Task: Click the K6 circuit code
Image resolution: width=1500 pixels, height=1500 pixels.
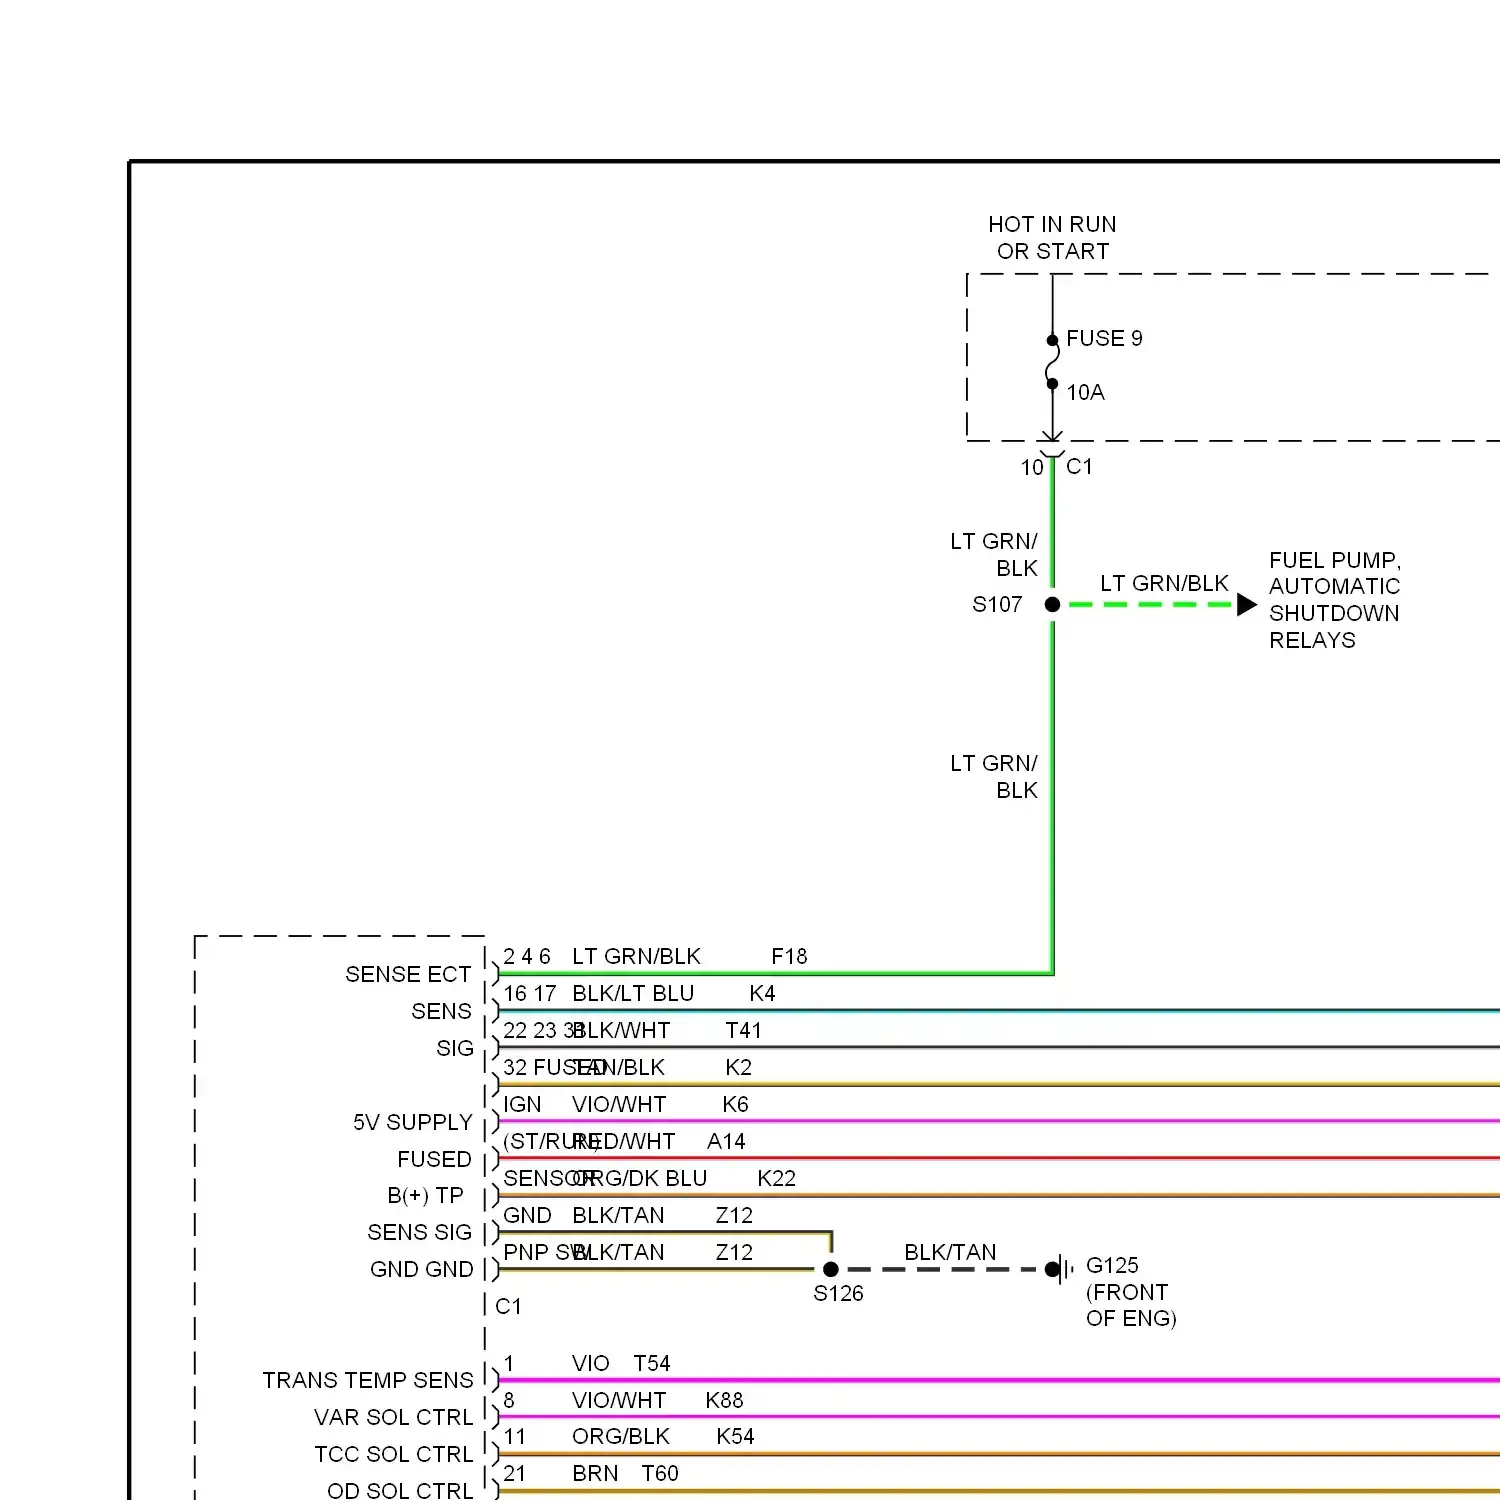Action: click(735, 1104)
